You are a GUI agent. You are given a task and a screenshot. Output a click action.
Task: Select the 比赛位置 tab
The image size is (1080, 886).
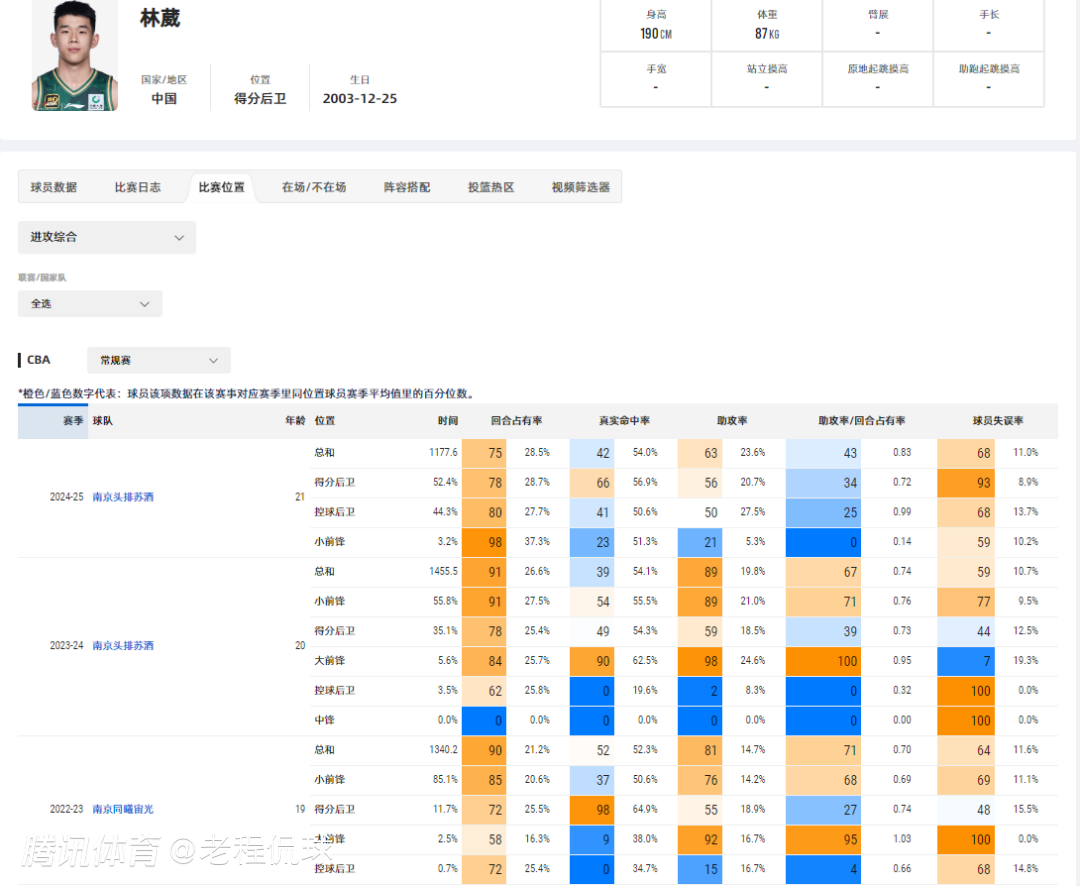221,187
